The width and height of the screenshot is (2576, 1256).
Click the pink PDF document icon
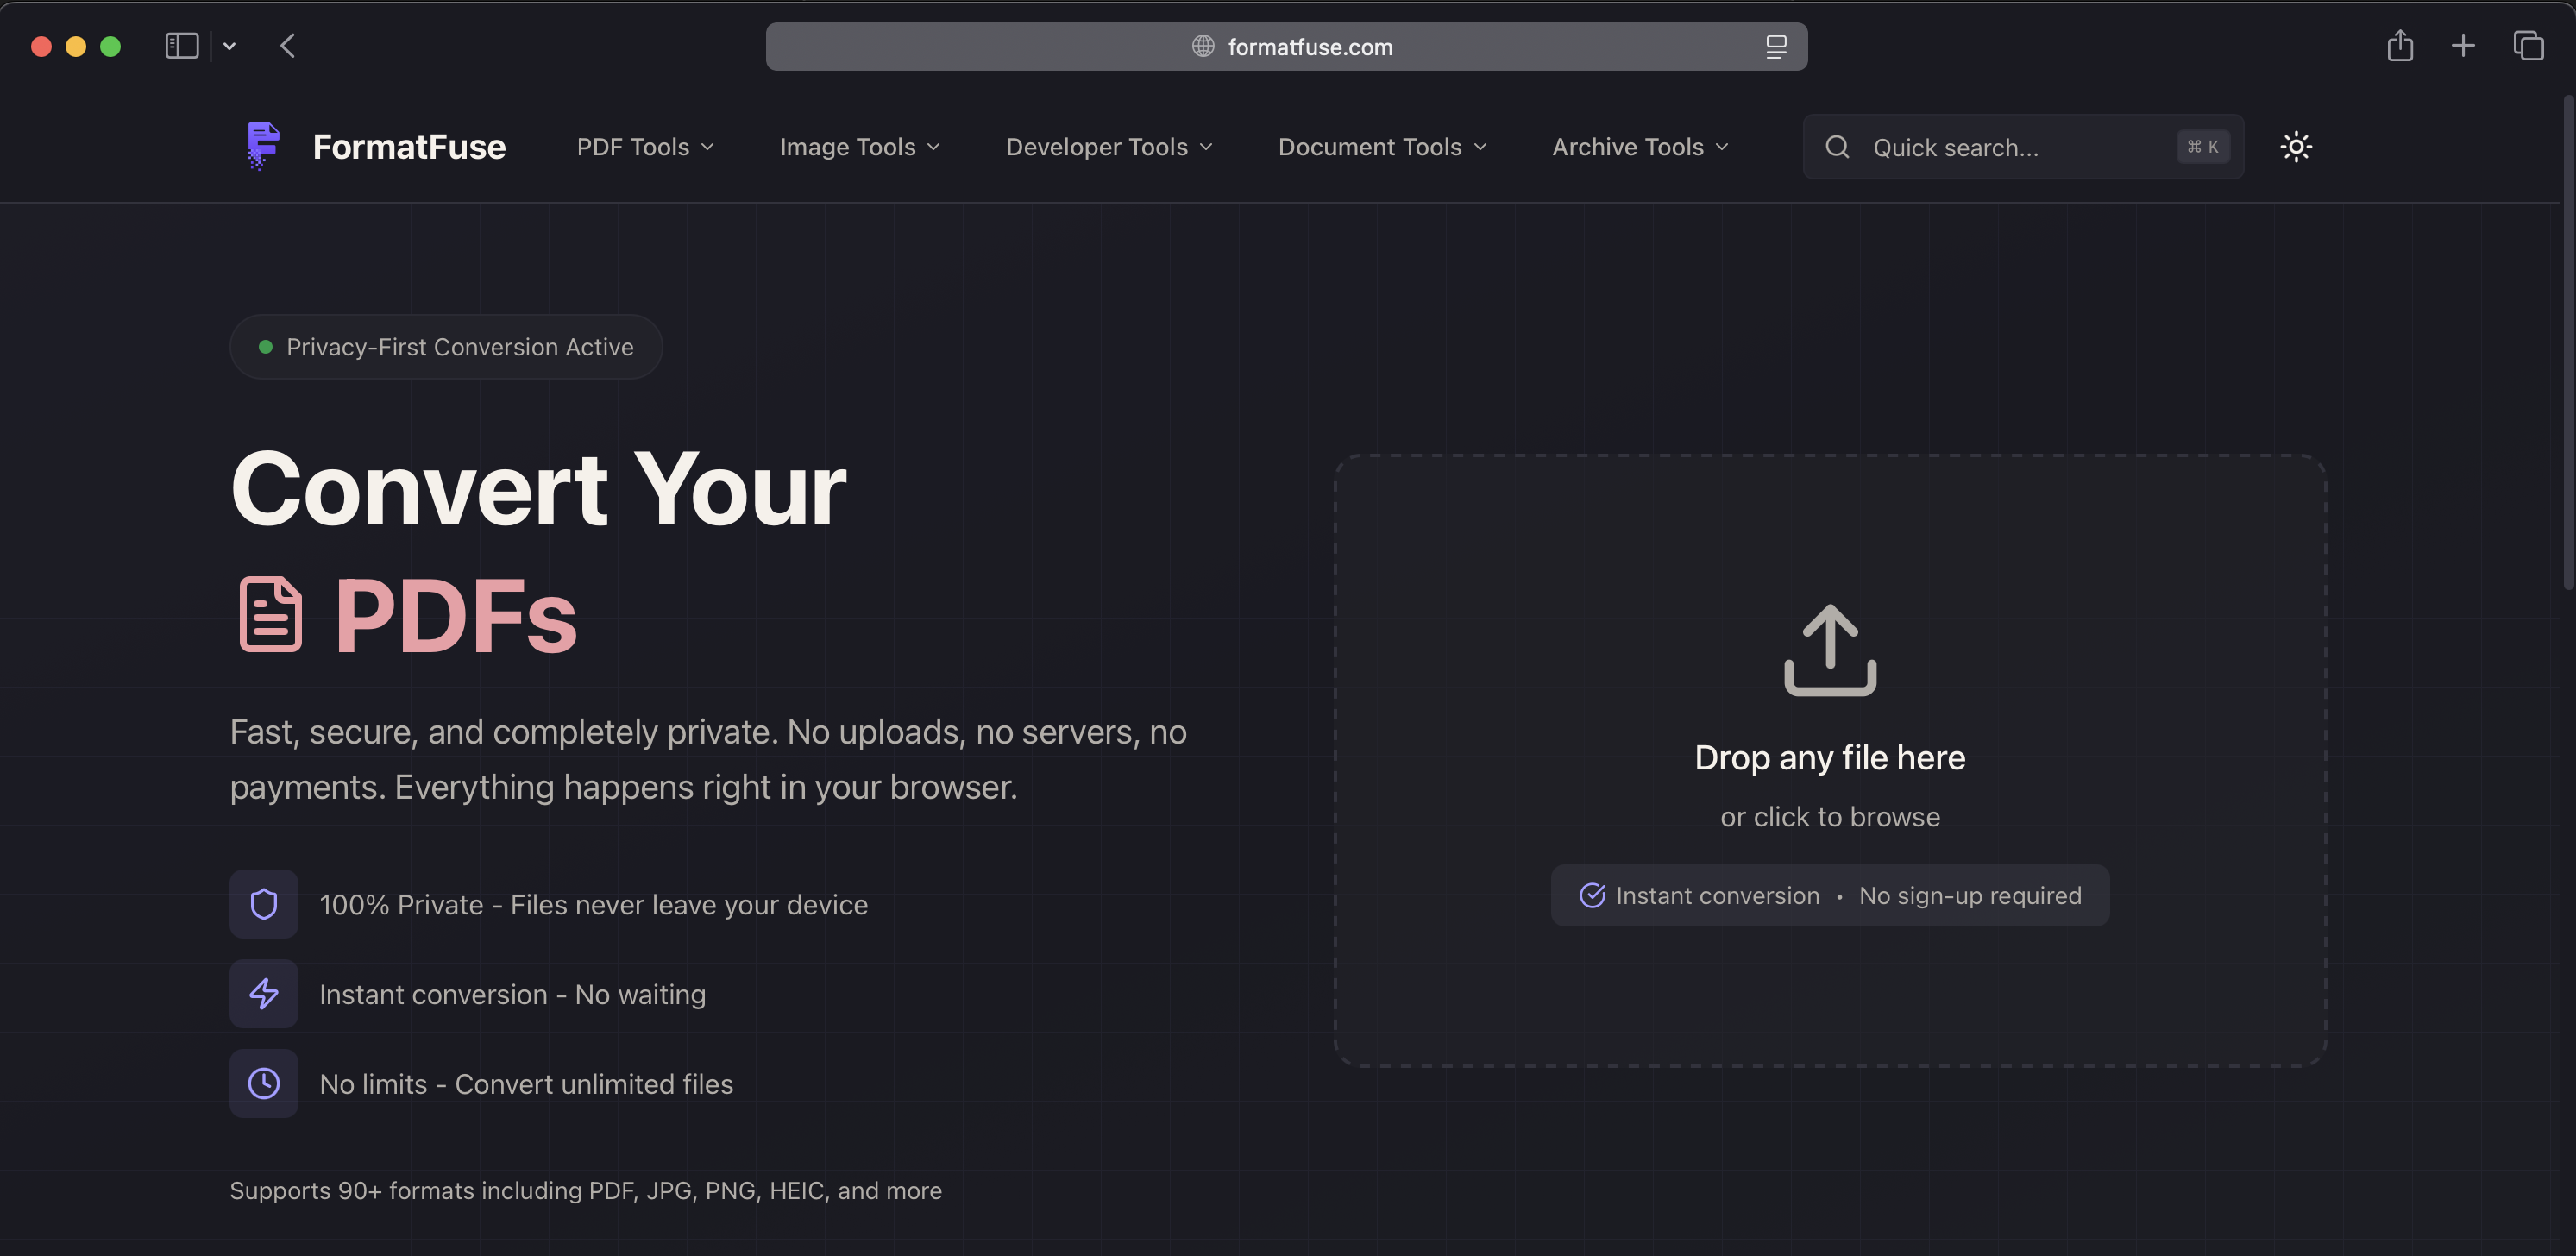(270, 614)
